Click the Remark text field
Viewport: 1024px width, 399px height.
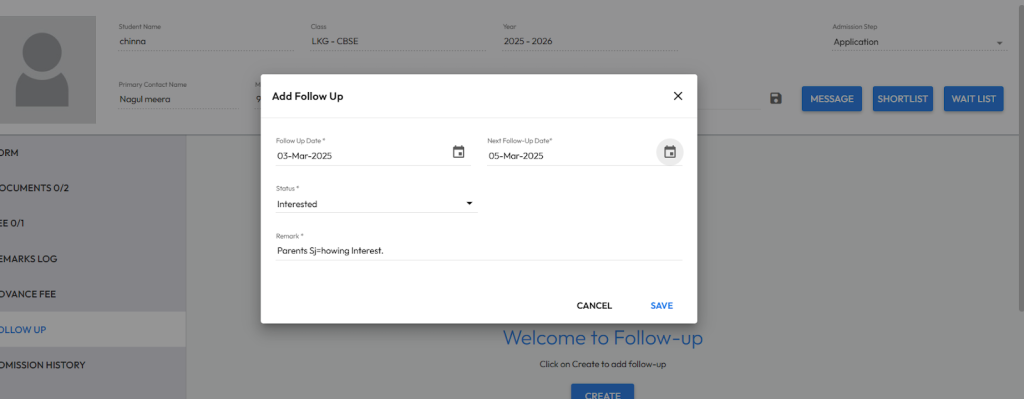coord(479,251)
